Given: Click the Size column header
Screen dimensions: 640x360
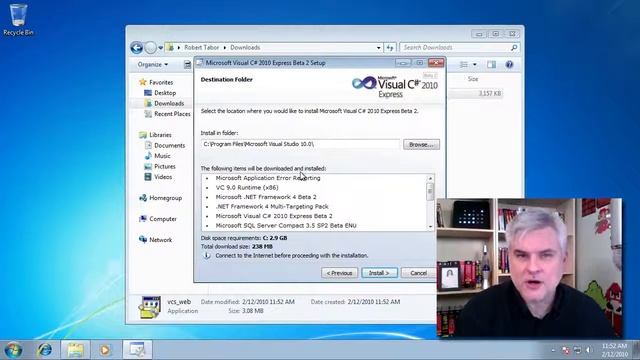Looking at the screenshot, I should coord(473,79).
